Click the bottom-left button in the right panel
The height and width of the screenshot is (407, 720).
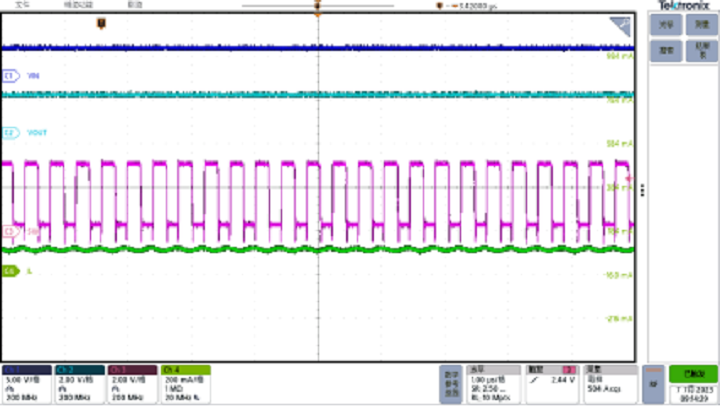point(666,49)
